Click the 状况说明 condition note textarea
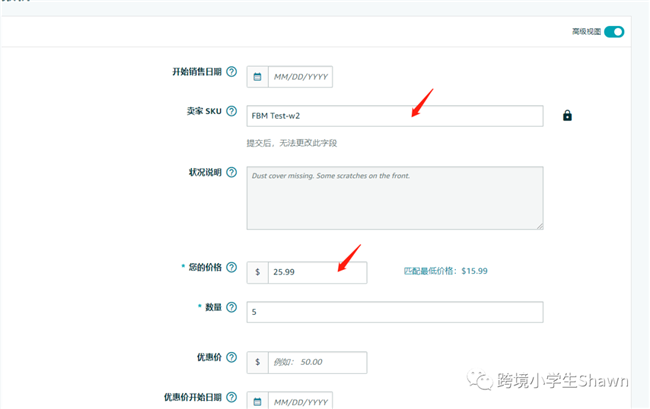 [395, 198]
